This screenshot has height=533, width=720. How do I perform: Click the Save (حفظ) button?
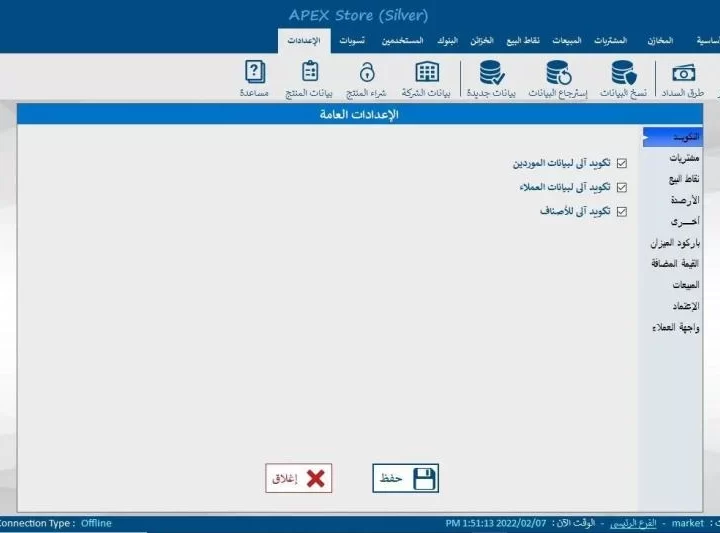click(x=405, y=478)
